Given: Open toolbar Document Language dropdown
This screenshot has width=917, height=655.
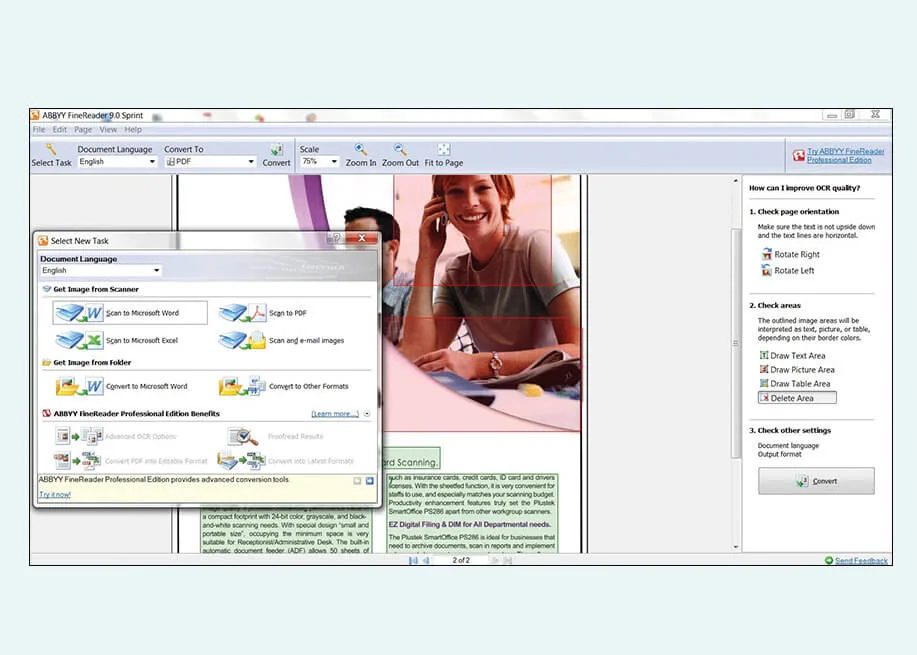Looking at the screenshot, I should pos(153,161).
